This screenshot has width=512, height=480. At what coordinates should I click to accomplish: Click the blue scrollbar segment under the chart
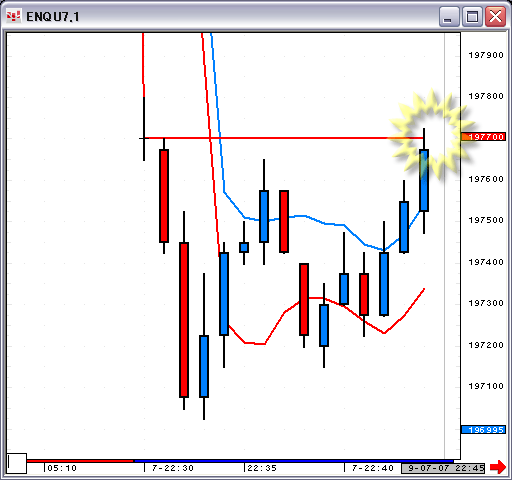coord(293,461)
